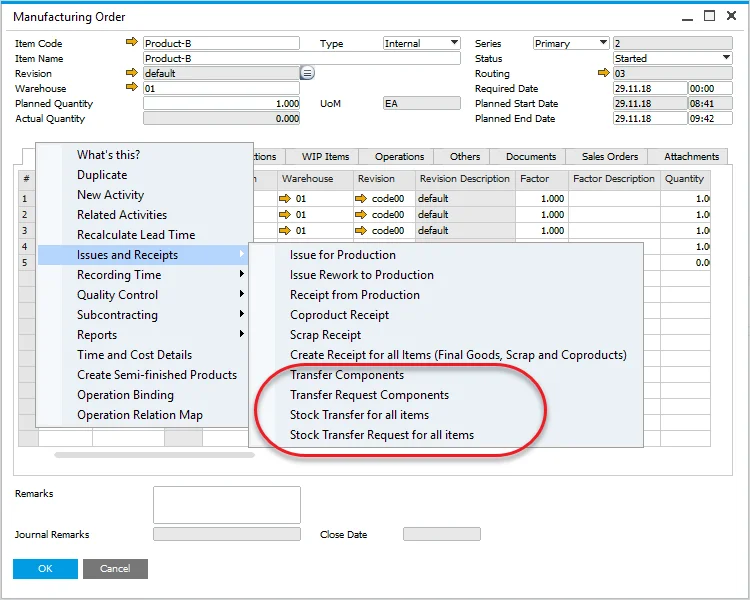Image resolution: width=750 pixels, height=600 pixels.
Task: Follow the row 1 warehouse 01 link arrow
Action: (285, 198)
